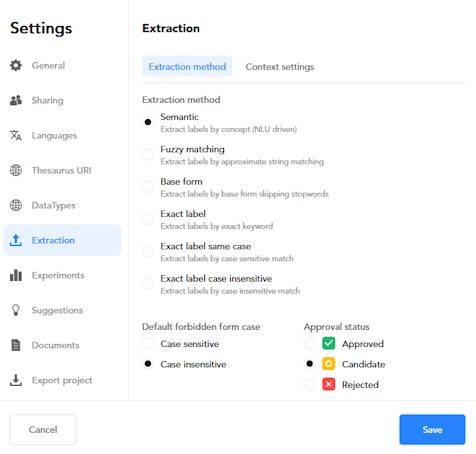Image resolution: width=476 pixels, height=454 pixels.
Task: Choose the Base form extraction method
Action: click(x=148, y=187)
